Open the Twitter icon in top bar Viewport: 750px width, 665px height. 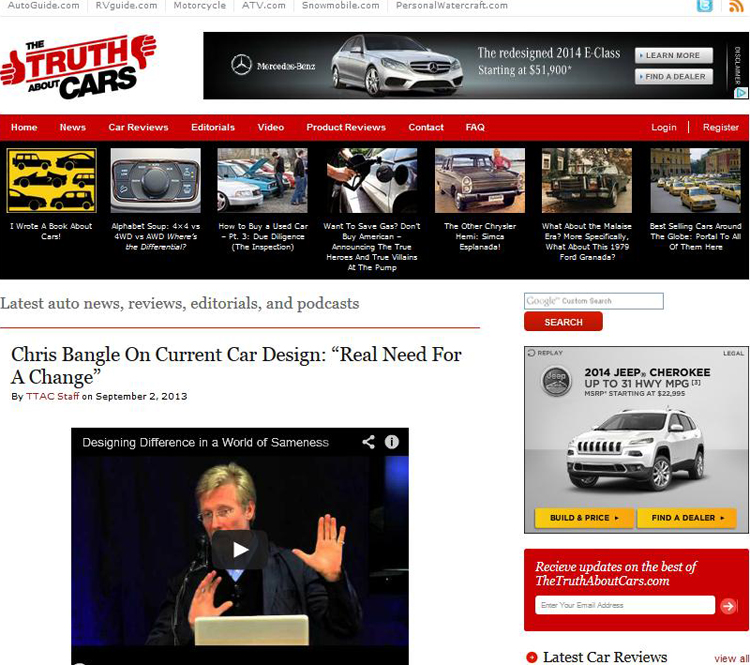(704, 6)
